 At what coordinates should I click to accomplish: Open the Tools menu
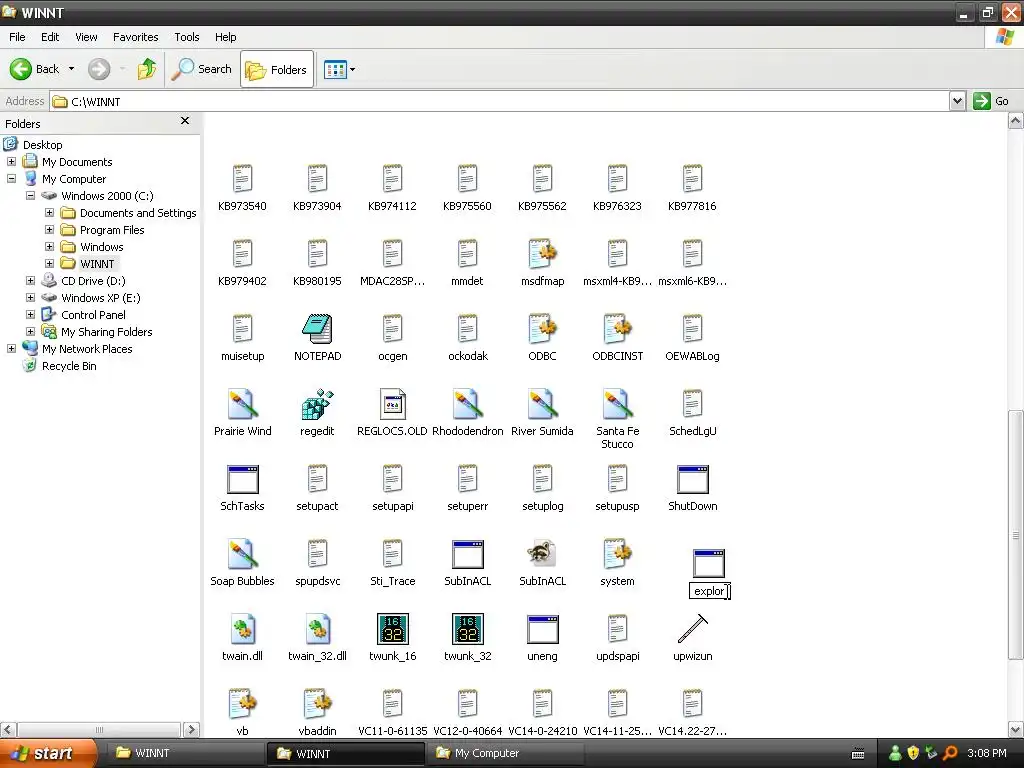(187, 37)
